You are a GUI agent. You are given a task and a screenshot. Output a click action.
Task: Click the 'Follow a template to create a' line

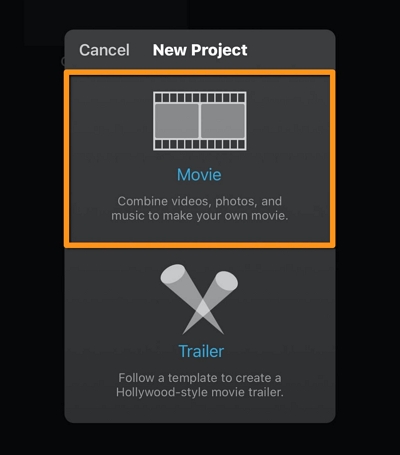point(200,378)
